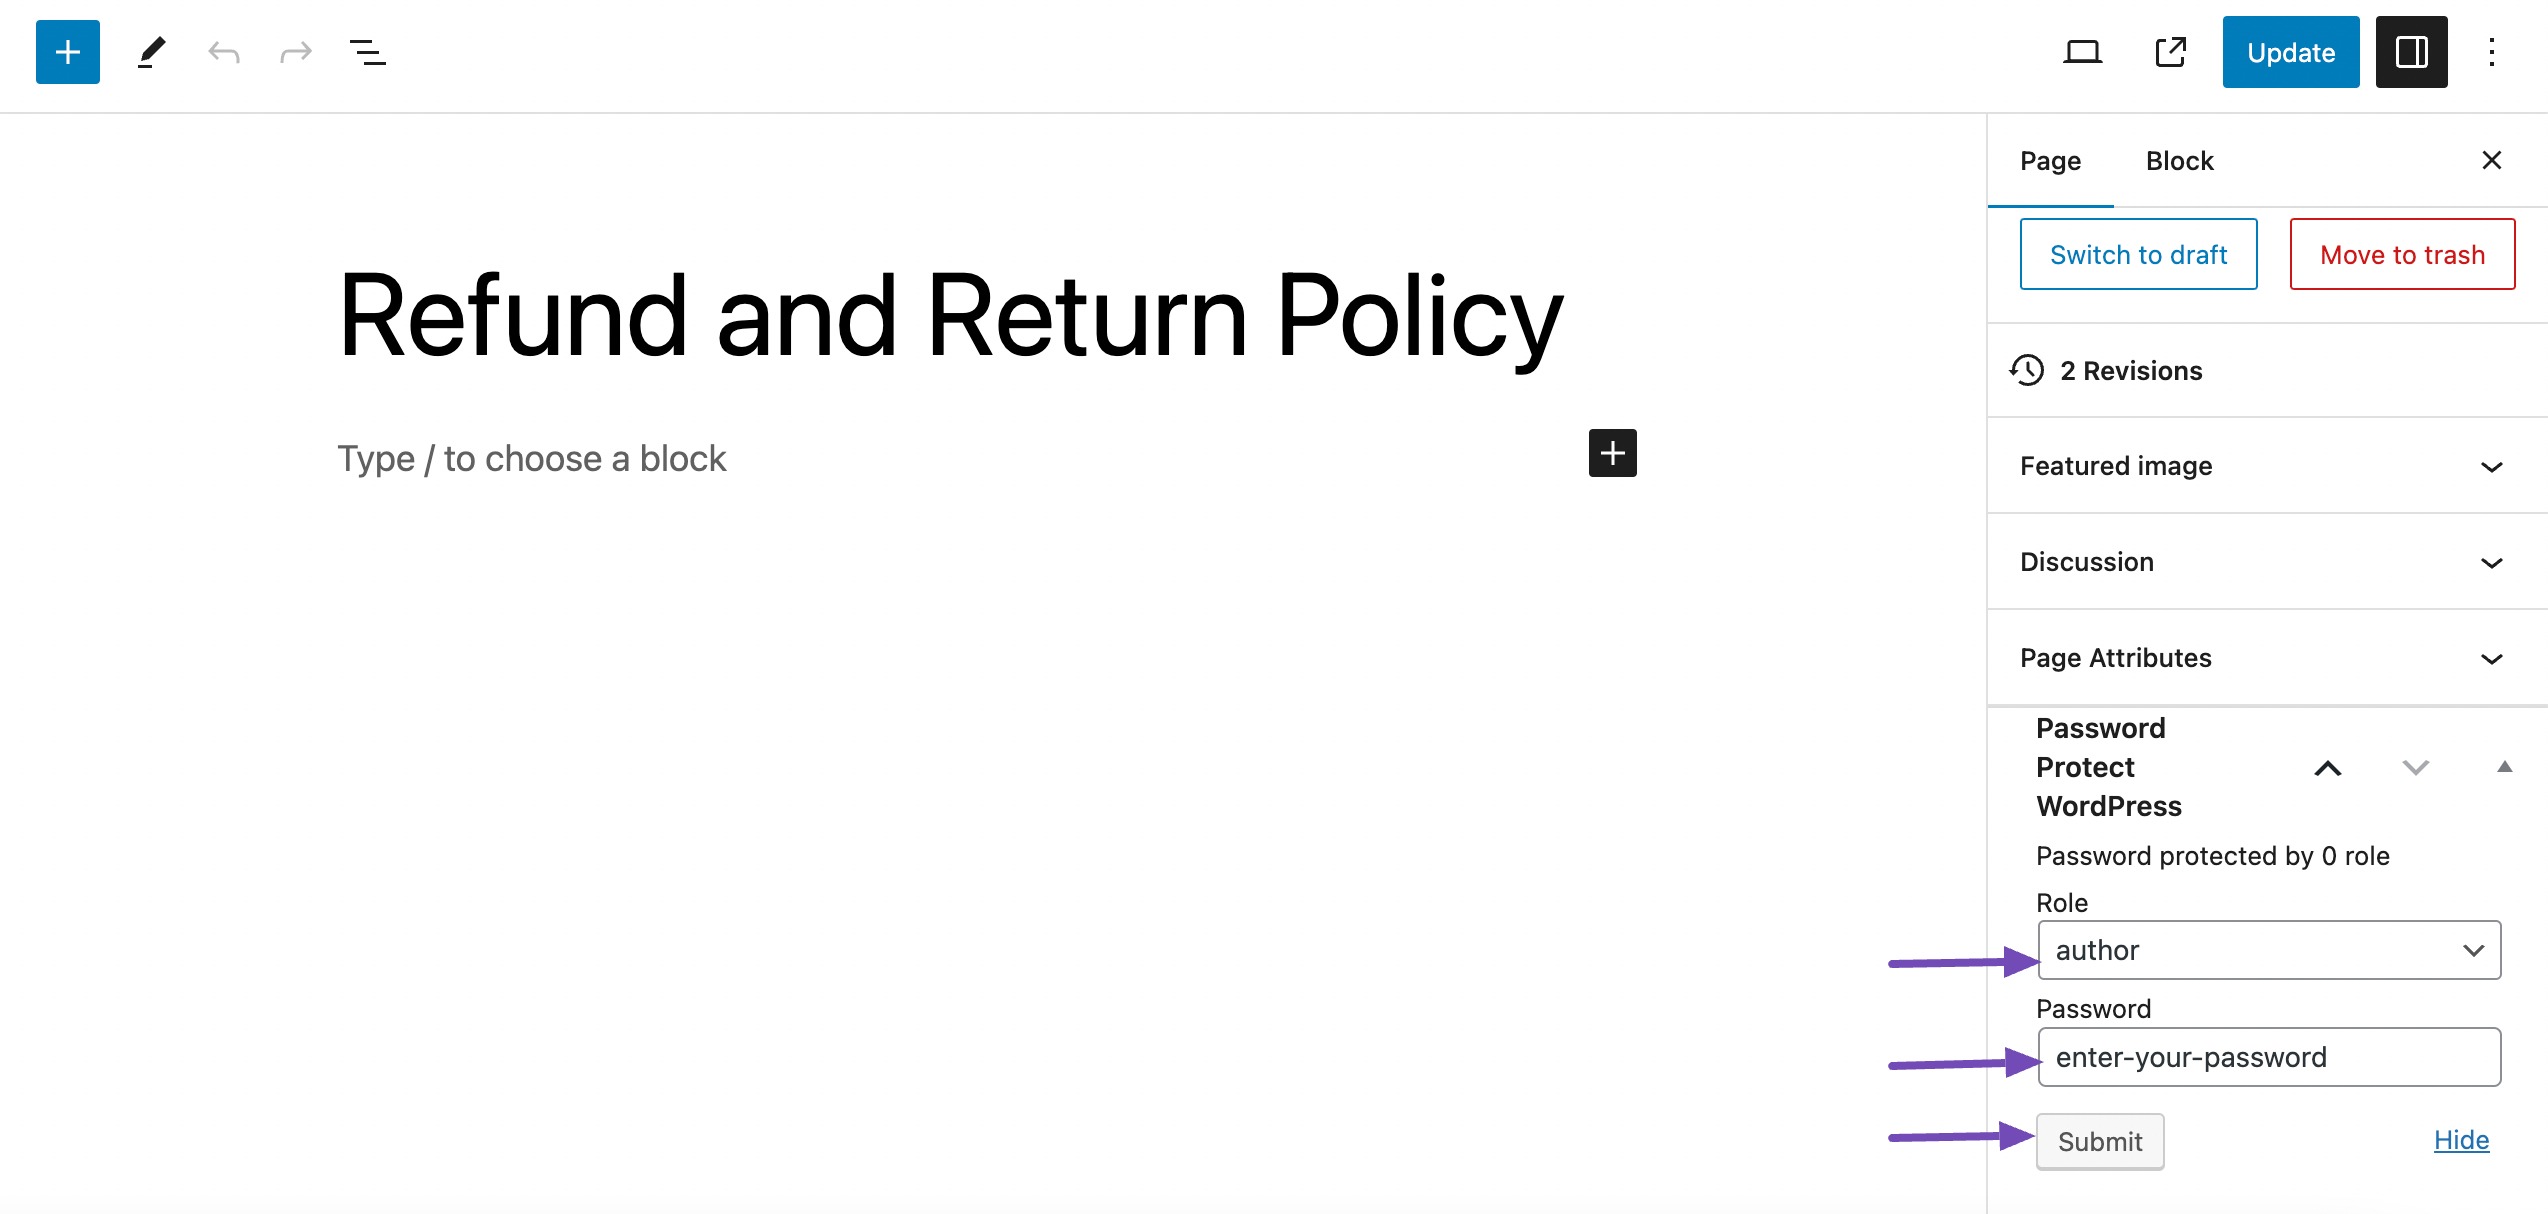Expand the Page Attributes section
Screen dimensions: 2548x1214
pos(2494,658)
